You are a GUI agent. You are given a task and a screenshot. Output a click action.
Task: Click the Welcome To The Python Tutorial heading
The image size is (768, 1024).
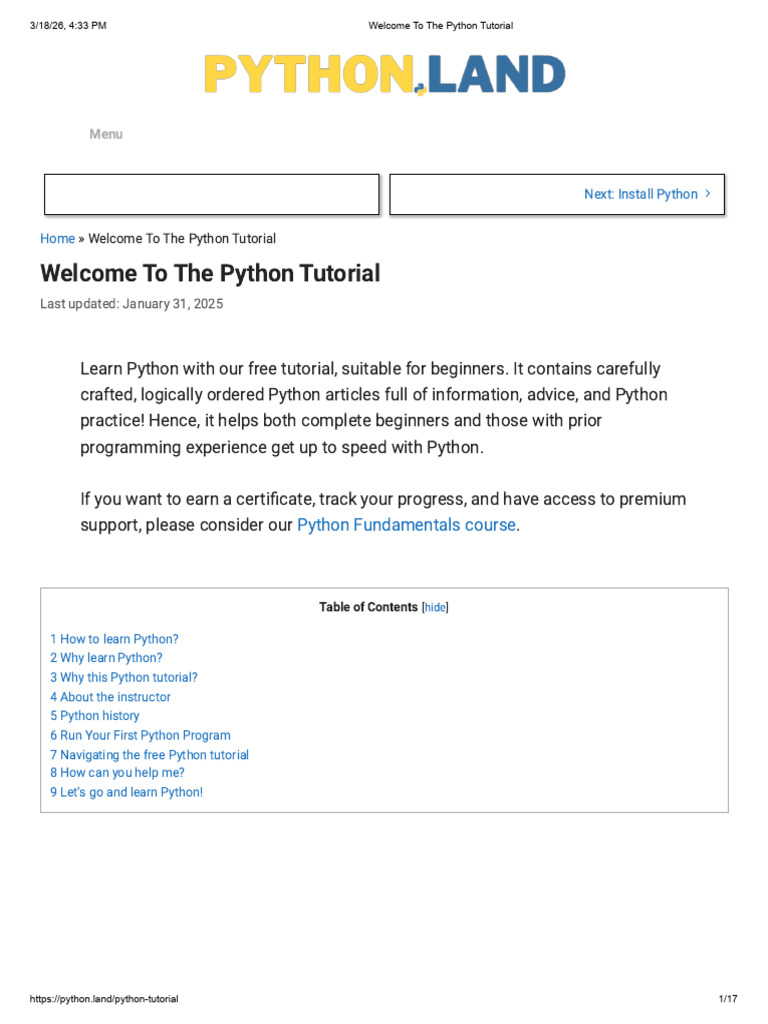[210, 273]
